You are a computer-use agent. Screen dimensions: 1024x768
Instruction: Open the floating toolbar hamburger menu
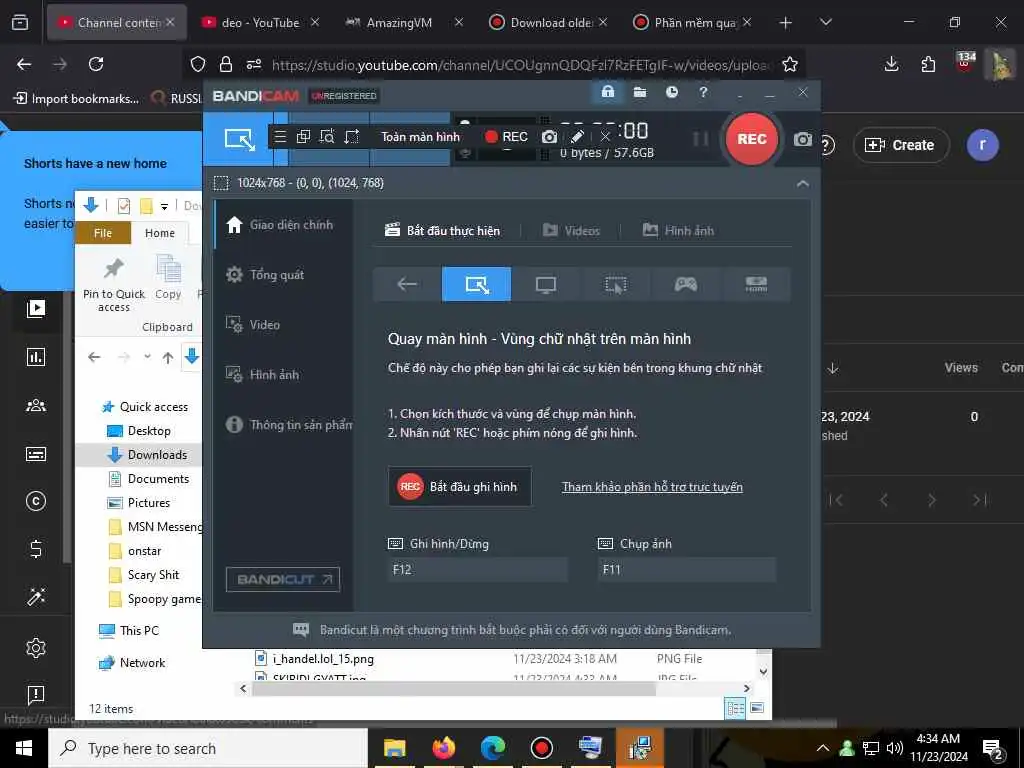pyautogui.click(x=280, y=136)
